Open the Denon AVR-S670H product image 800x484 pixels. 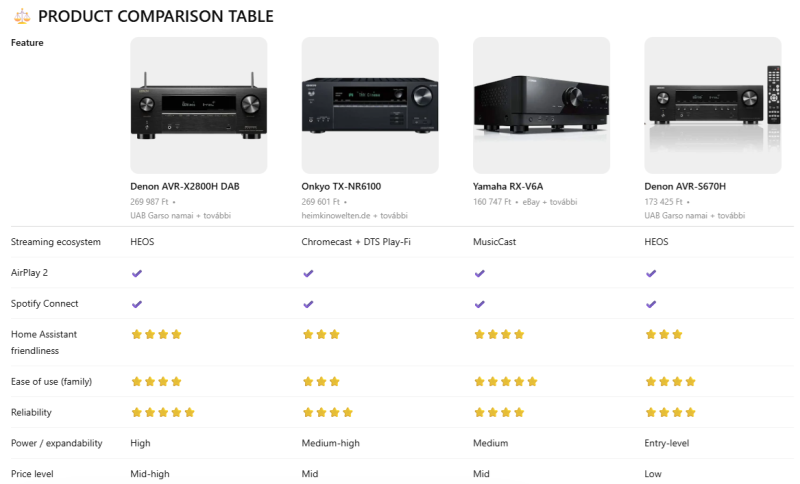pyautogui.click(x=712, y=105)
